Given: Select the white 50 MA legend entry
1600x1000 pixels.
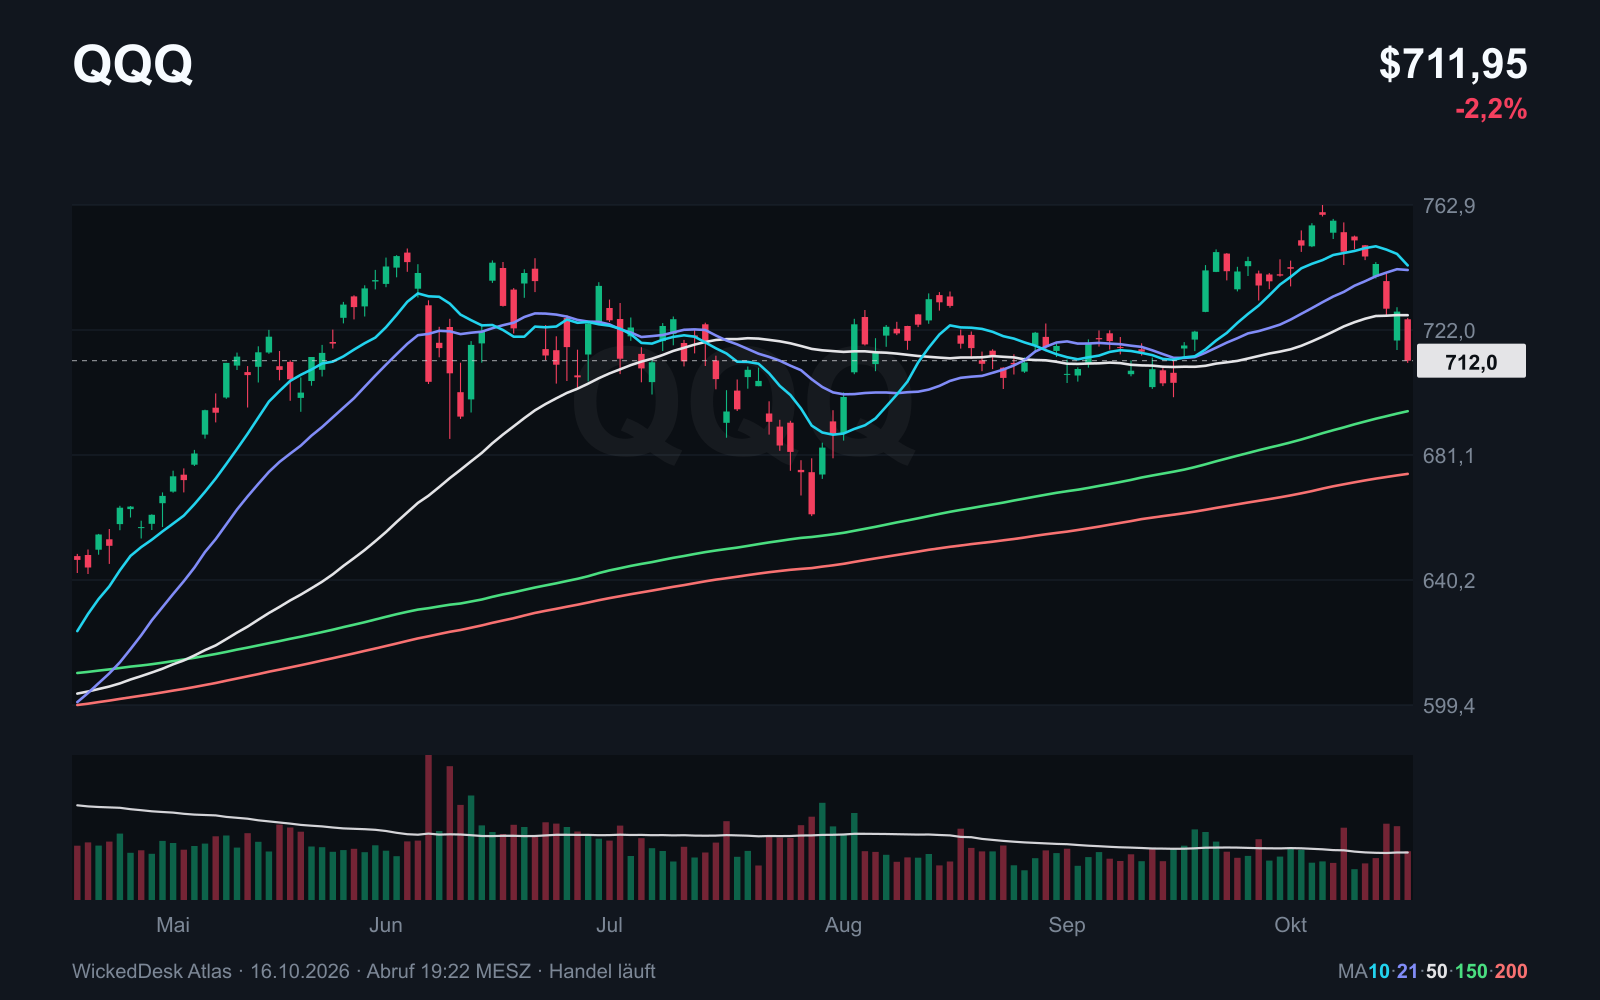Looking at the screenshot, I should pos(1437,971).
